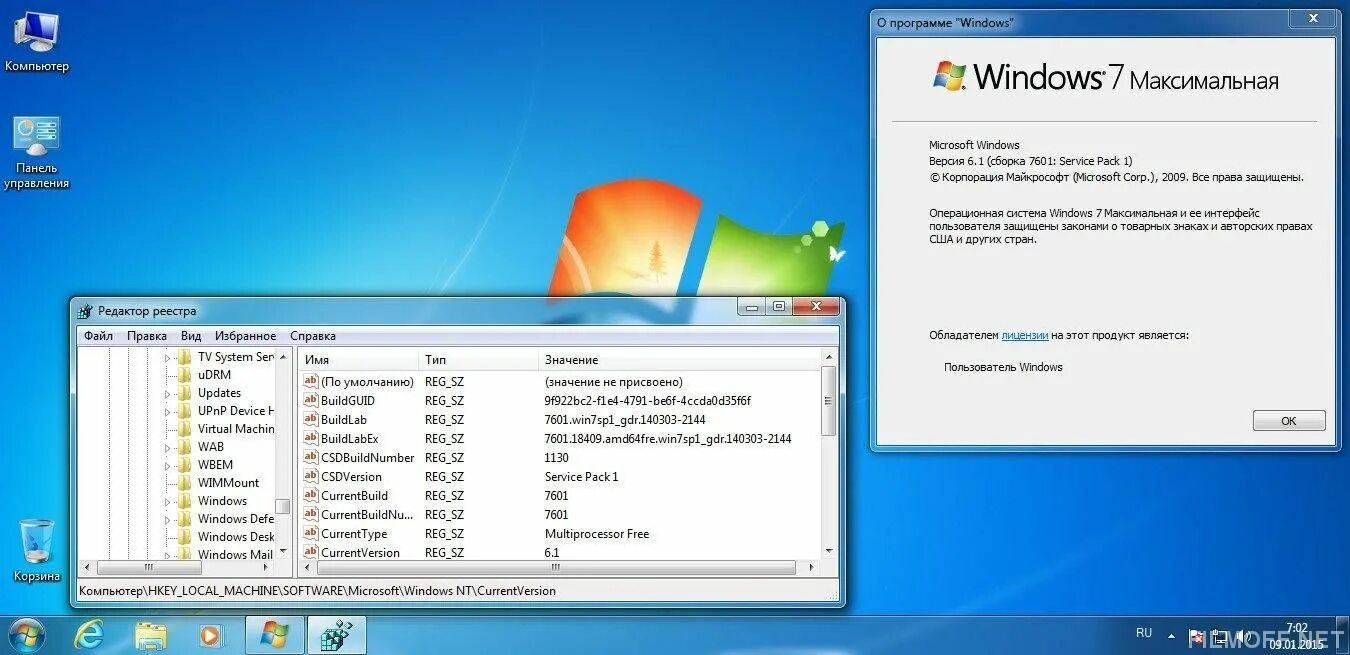The width and height of the screenshot is (1350, 655).
Task: Click the CSDVersion ab icon
Action: tap(310, 477)
